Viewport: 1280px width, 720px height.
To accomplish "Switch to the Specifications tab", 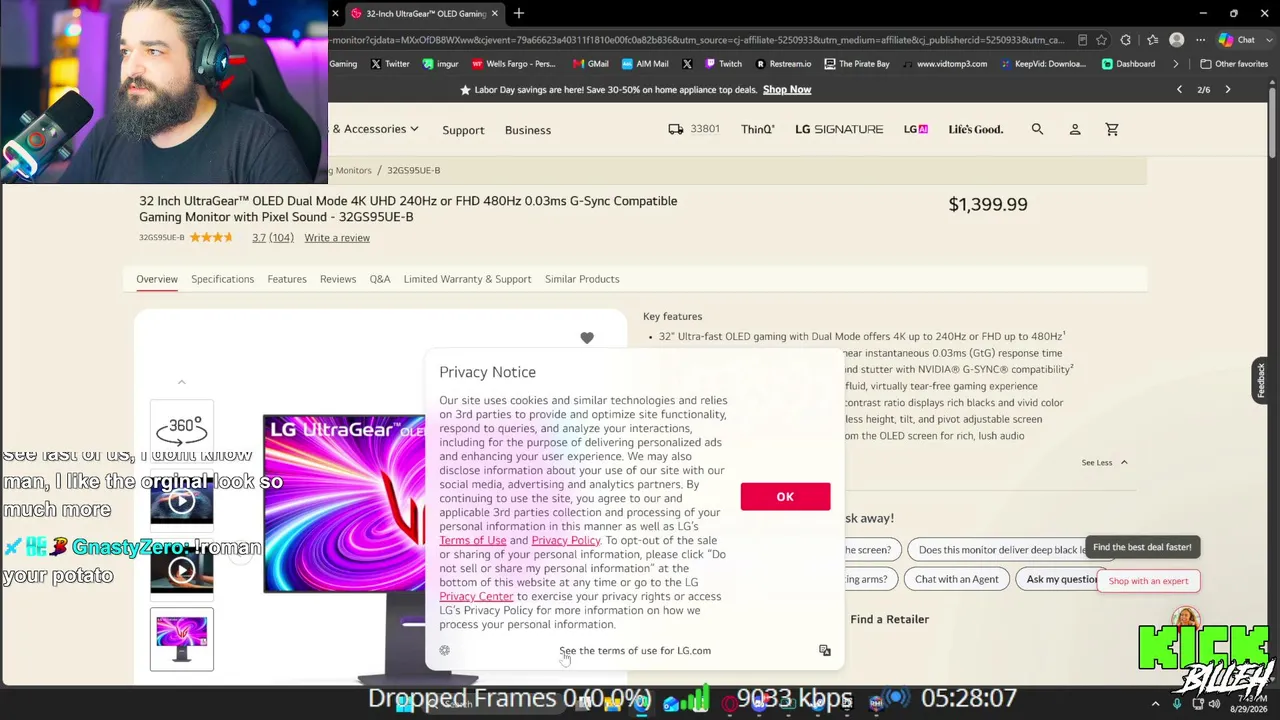I will pyautogui.click(x=222, y=279).
